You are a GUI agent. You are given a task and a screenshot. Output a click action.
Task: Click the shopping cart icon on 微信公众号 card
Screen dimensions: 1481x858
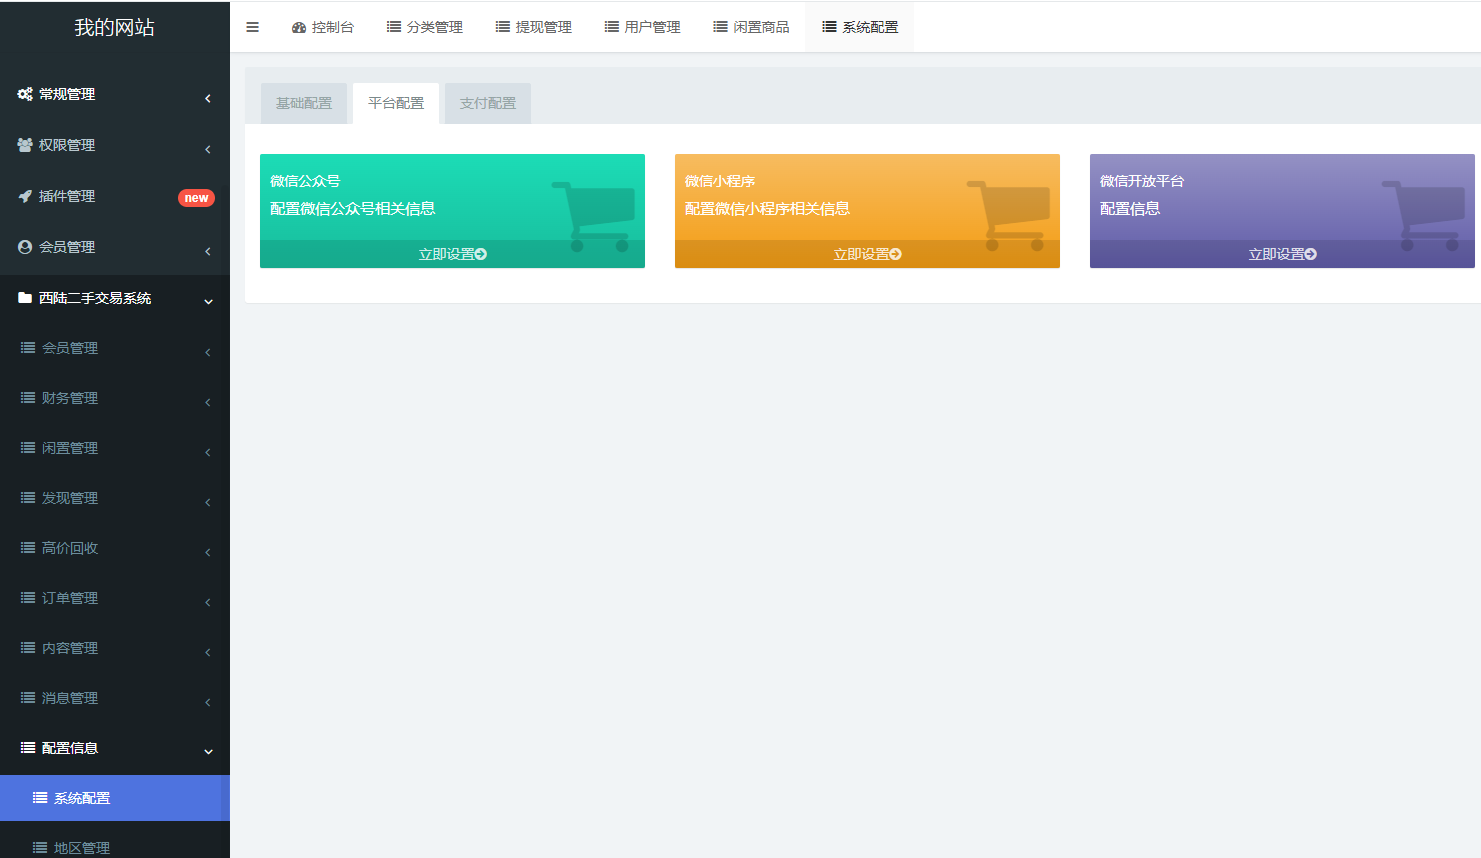[x=593, y=216]
